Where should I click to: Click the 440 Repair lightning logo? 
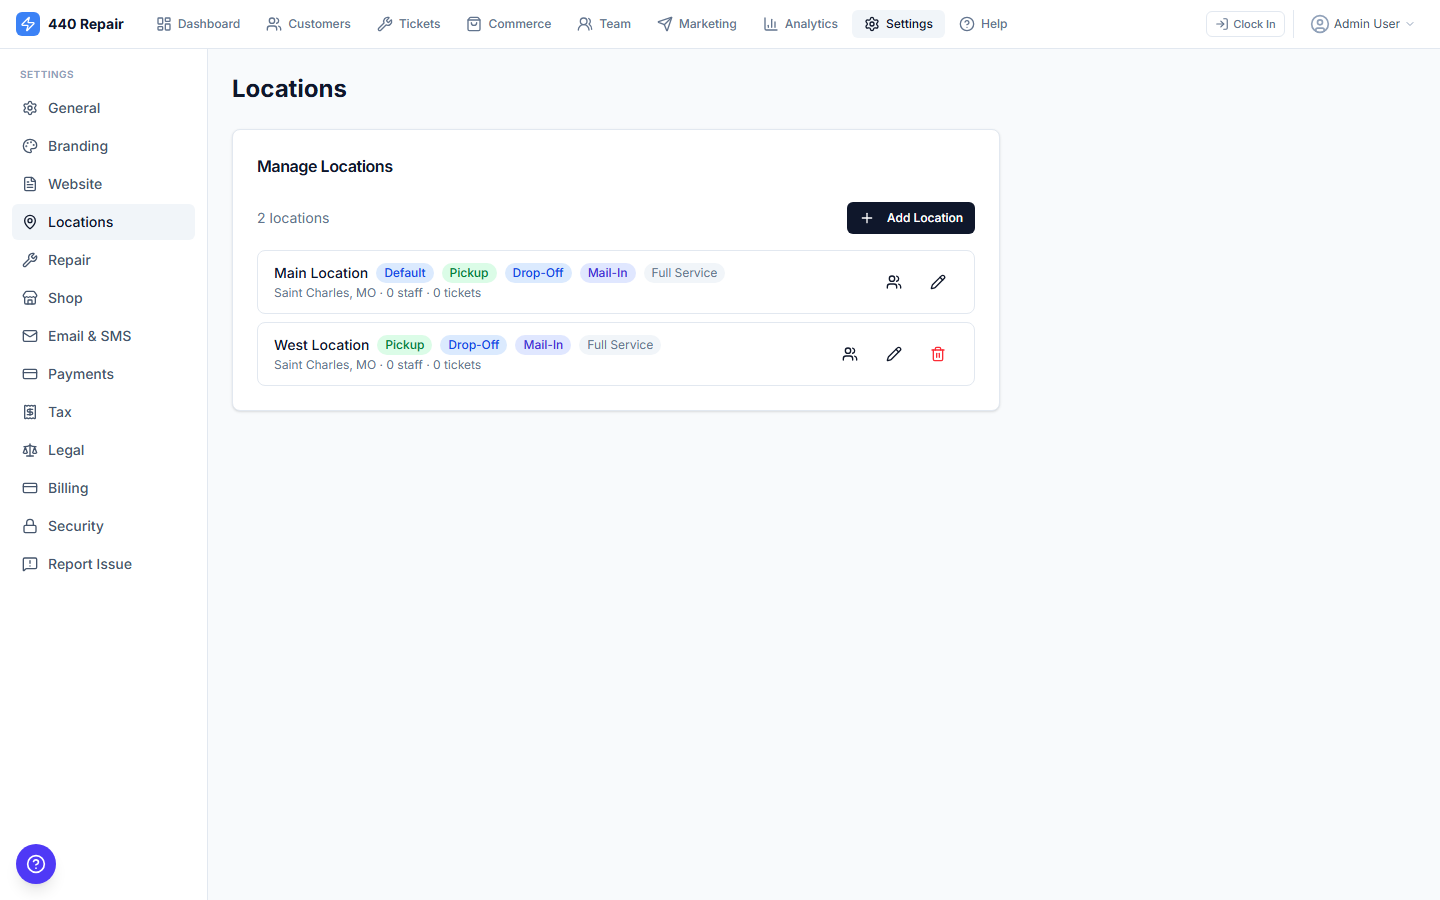(28, 24)
